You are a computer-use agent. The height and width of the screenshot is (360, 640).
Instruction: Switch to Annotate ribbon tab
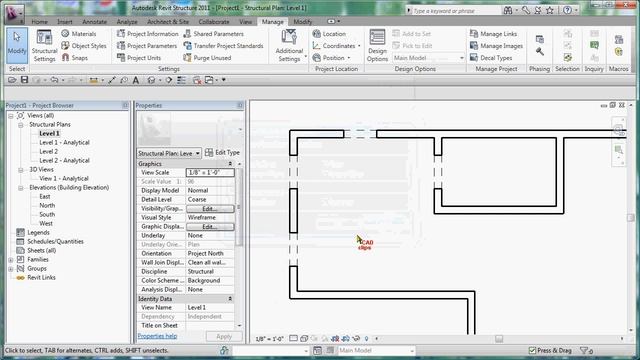pyautogui.click(x=94, y=22)
